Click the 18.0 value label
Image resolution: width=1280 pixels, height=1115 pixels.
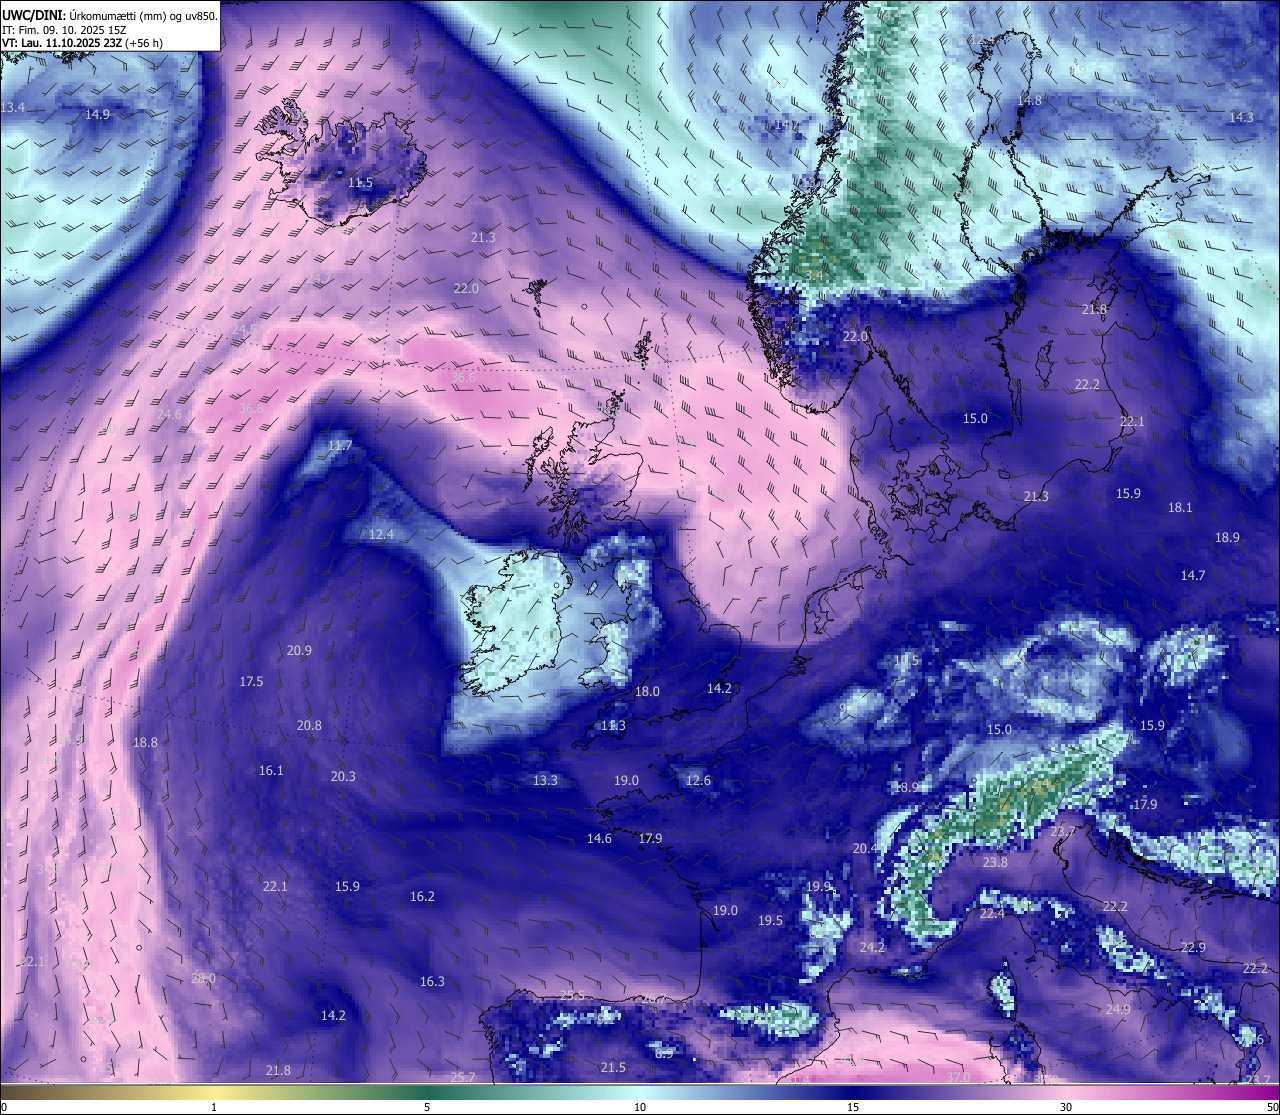(x=647, y=691)
